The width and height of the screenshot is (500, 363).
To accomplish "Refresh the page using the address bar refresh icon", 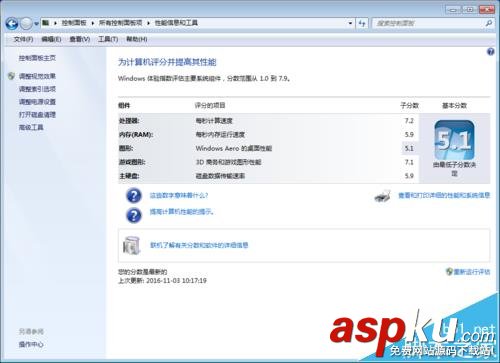I will pyautogui.click(x=362, y=23).
